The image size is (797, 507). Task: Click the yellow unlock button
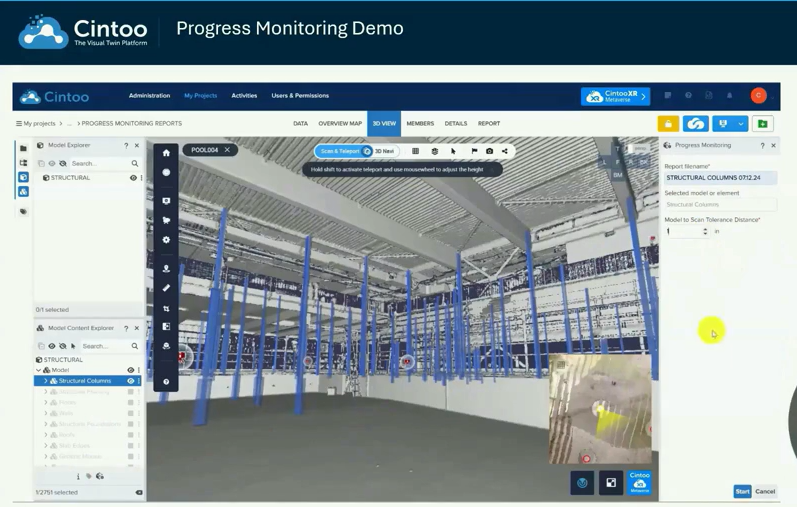pyautogui.click(x=668, y=124)
